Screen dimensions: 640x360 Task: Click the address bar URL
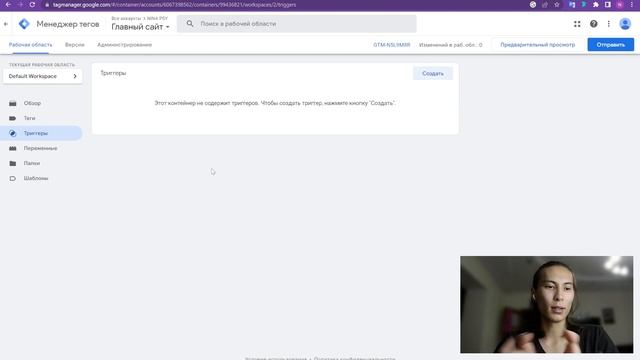[x=174, y=5]
